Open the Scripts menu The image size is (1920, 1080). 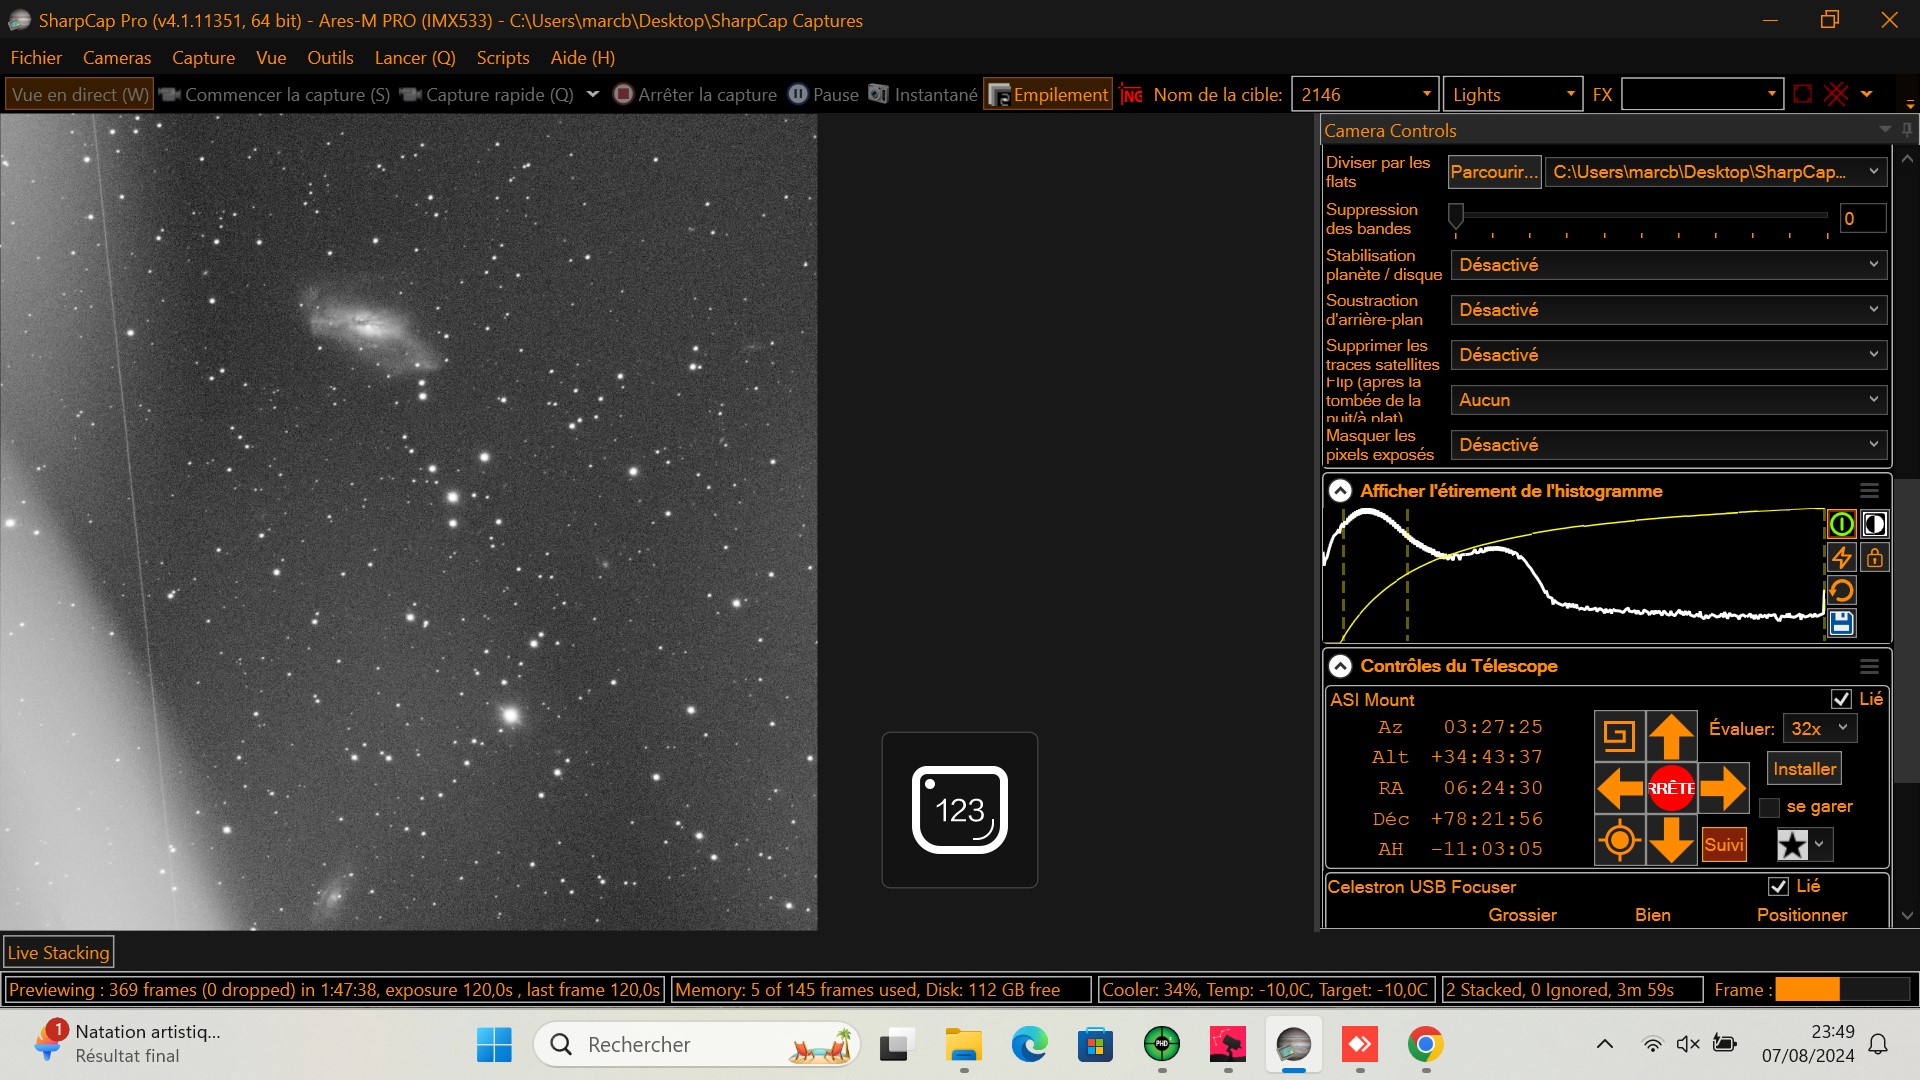503,58
